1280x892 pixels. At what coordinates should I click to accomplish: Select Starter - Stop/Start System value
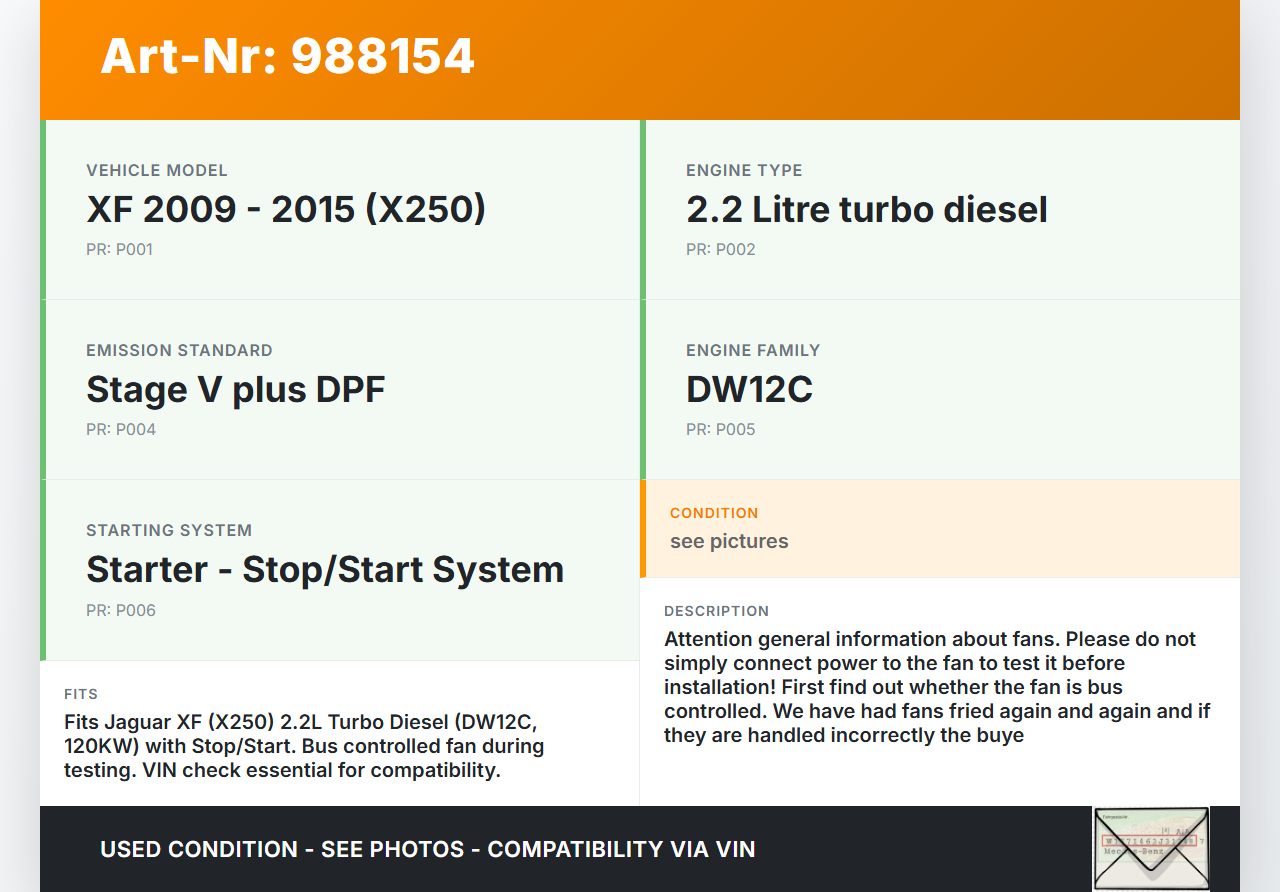point(325,569)
